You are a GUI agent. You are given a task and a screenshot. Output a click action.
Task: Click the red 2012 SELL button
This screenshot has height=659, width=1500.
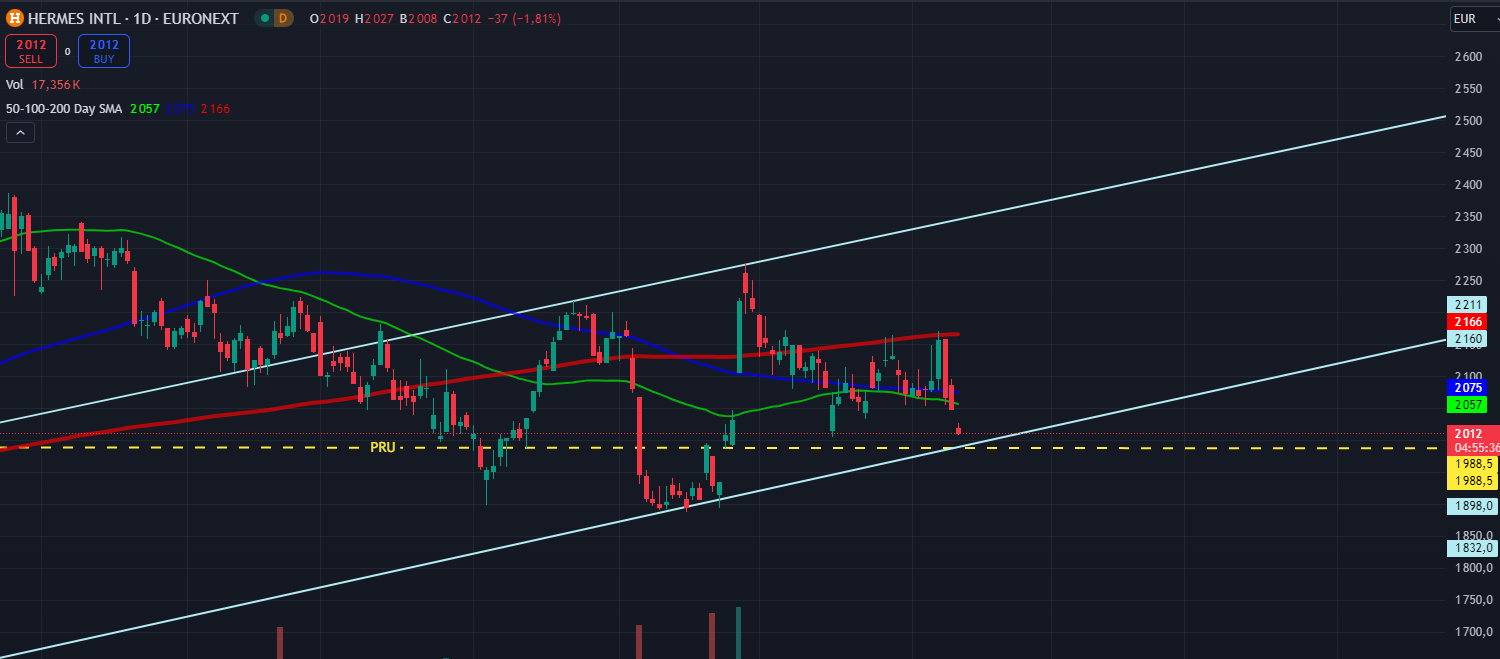pos(31,51)
